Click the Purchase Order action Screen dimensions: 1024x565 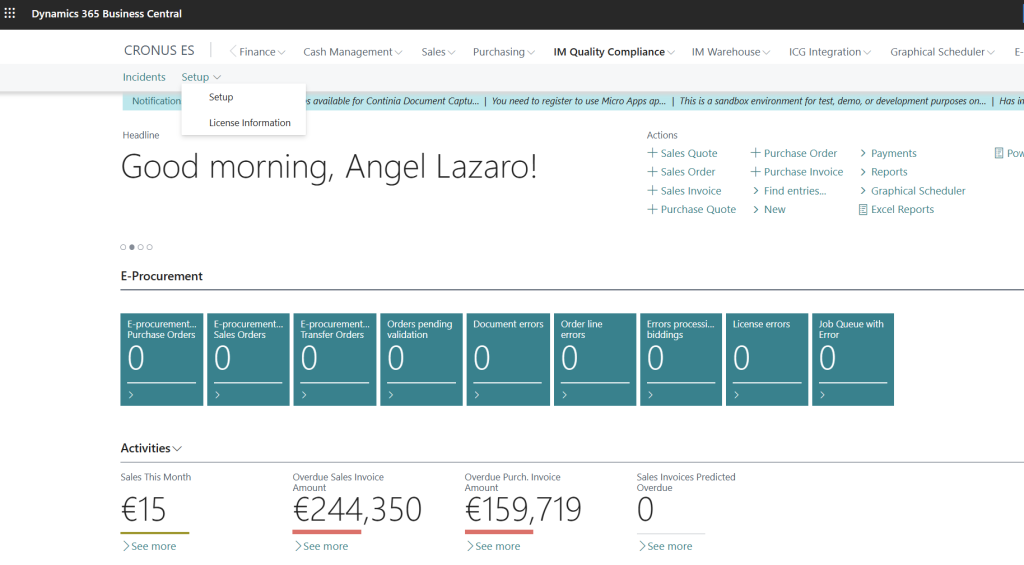tap(801, 153)
